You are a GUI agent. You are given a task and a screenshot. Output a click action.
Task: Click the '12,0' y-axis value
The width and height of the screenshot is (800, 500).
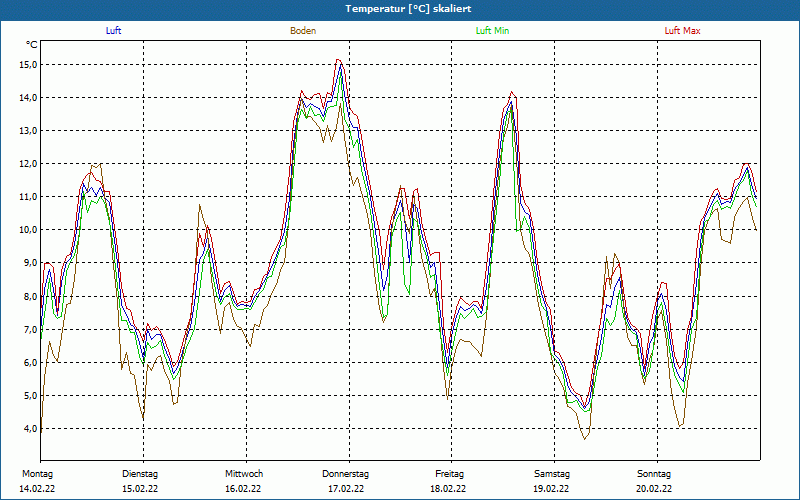[29, 164]
